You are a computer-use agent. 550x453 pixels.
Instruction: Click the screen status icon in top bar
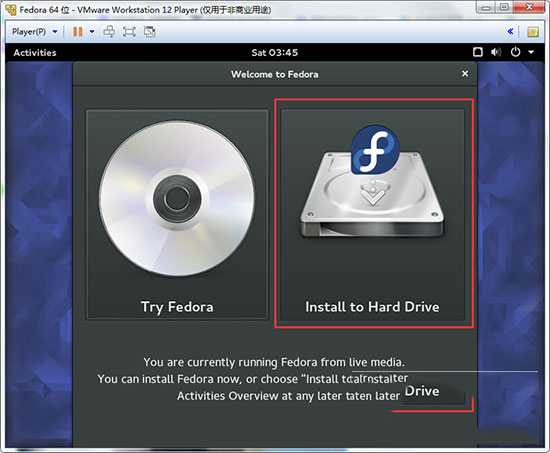pyautogui.click(x=478, y=52)
